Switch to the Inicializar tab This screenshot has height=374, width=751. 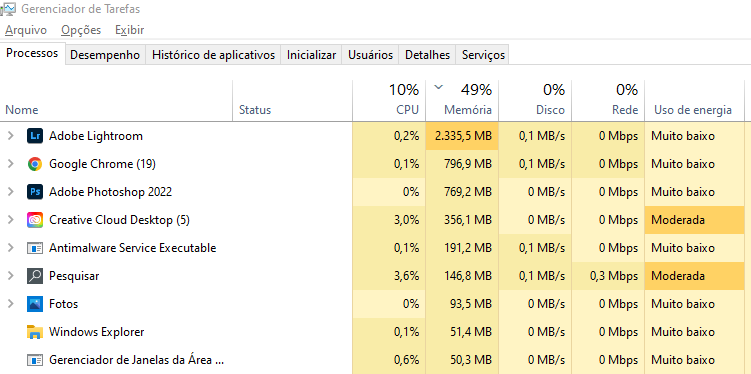pyautogui.click(x=311, y=55)
